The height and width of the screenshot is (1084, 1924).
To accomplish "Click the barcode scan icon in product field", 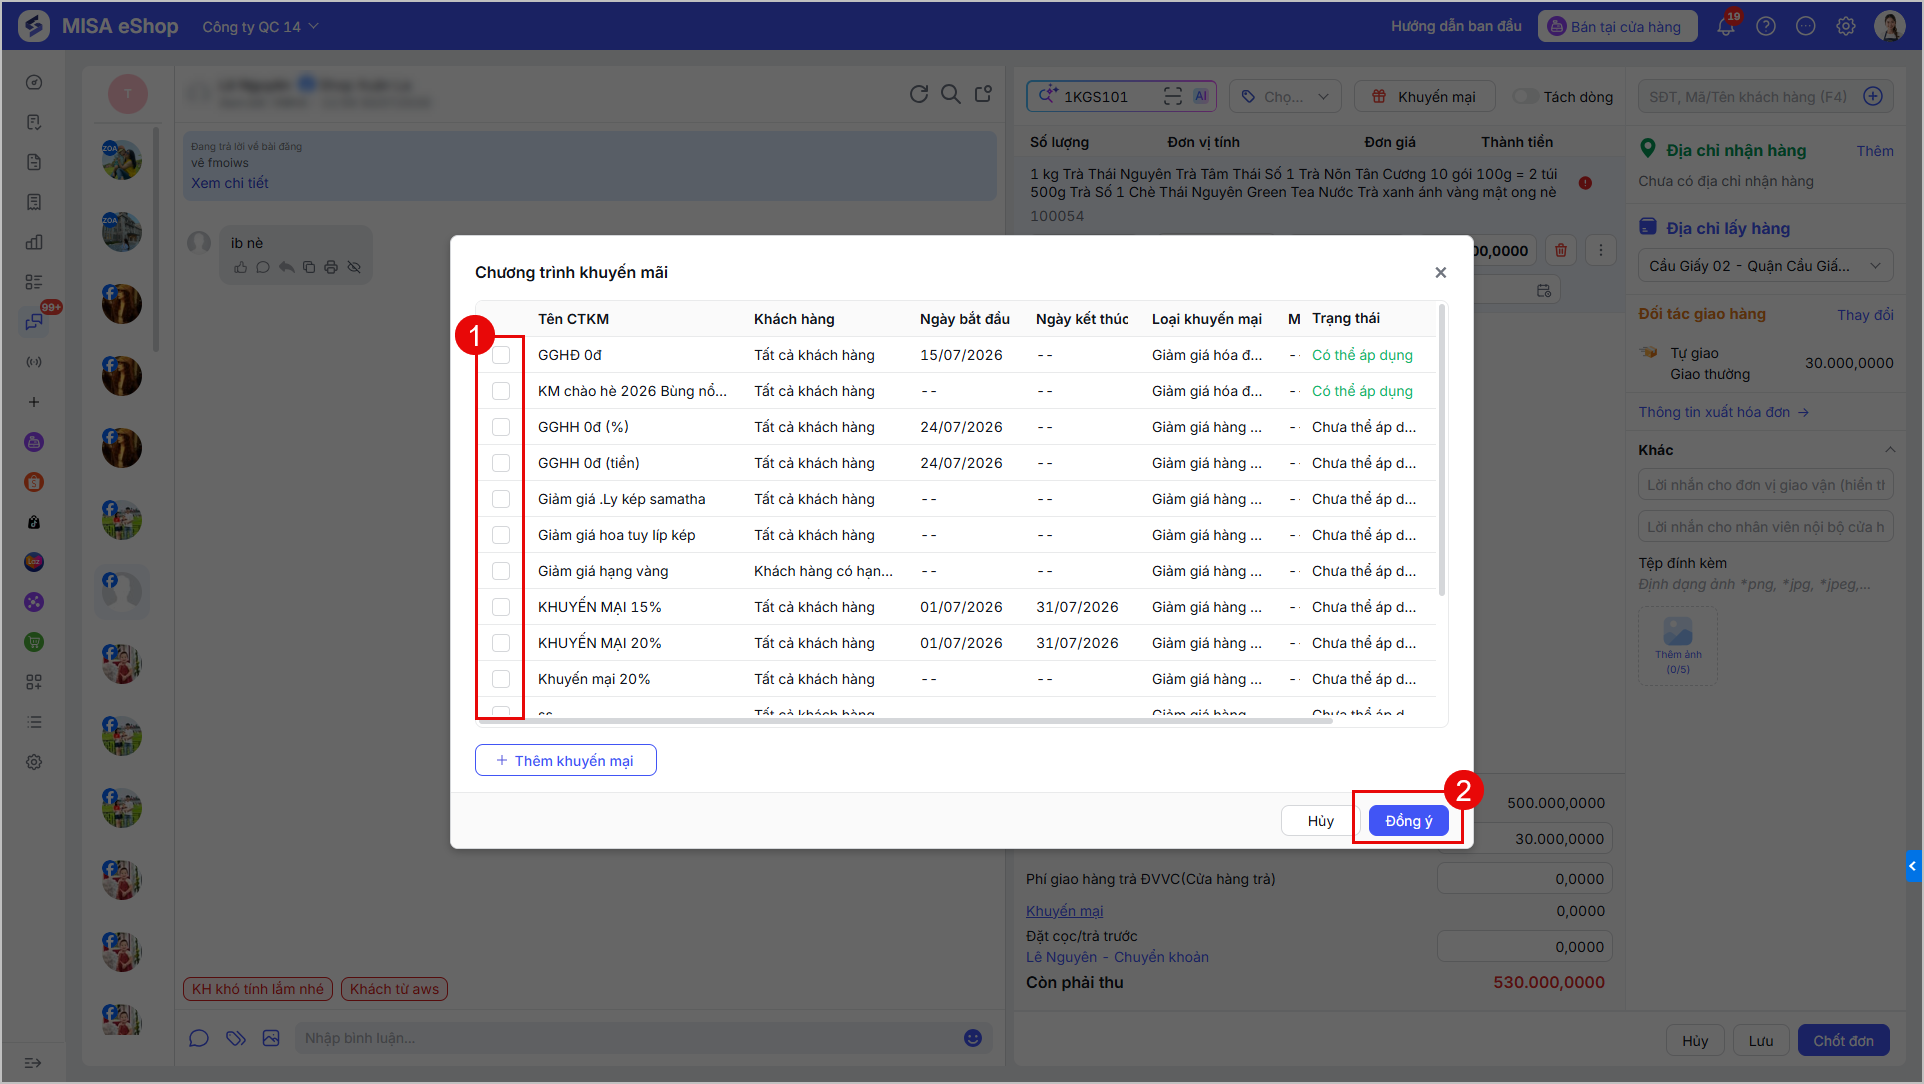I will [x=1173, y=96].
